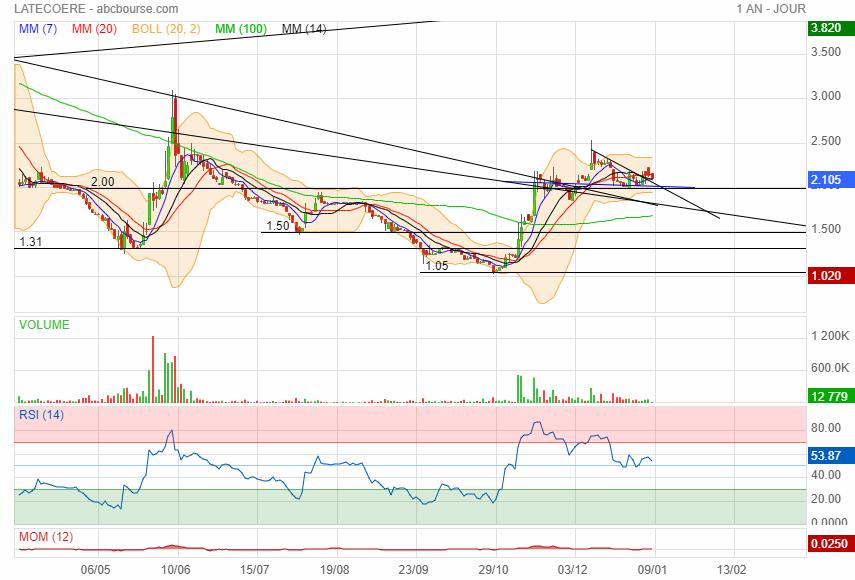Click the green "VOLUME" panel label

tap(44, 325)
